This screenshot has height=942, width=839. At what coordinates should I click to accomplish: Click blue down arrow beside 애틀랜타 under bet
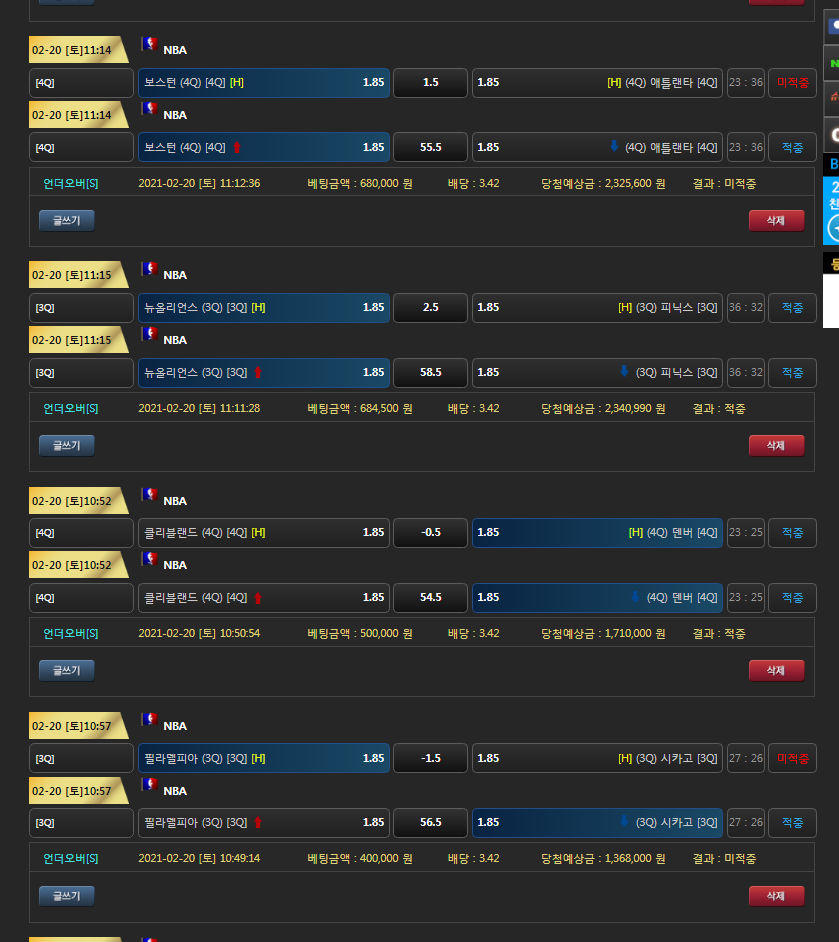(x=614, y=147)
